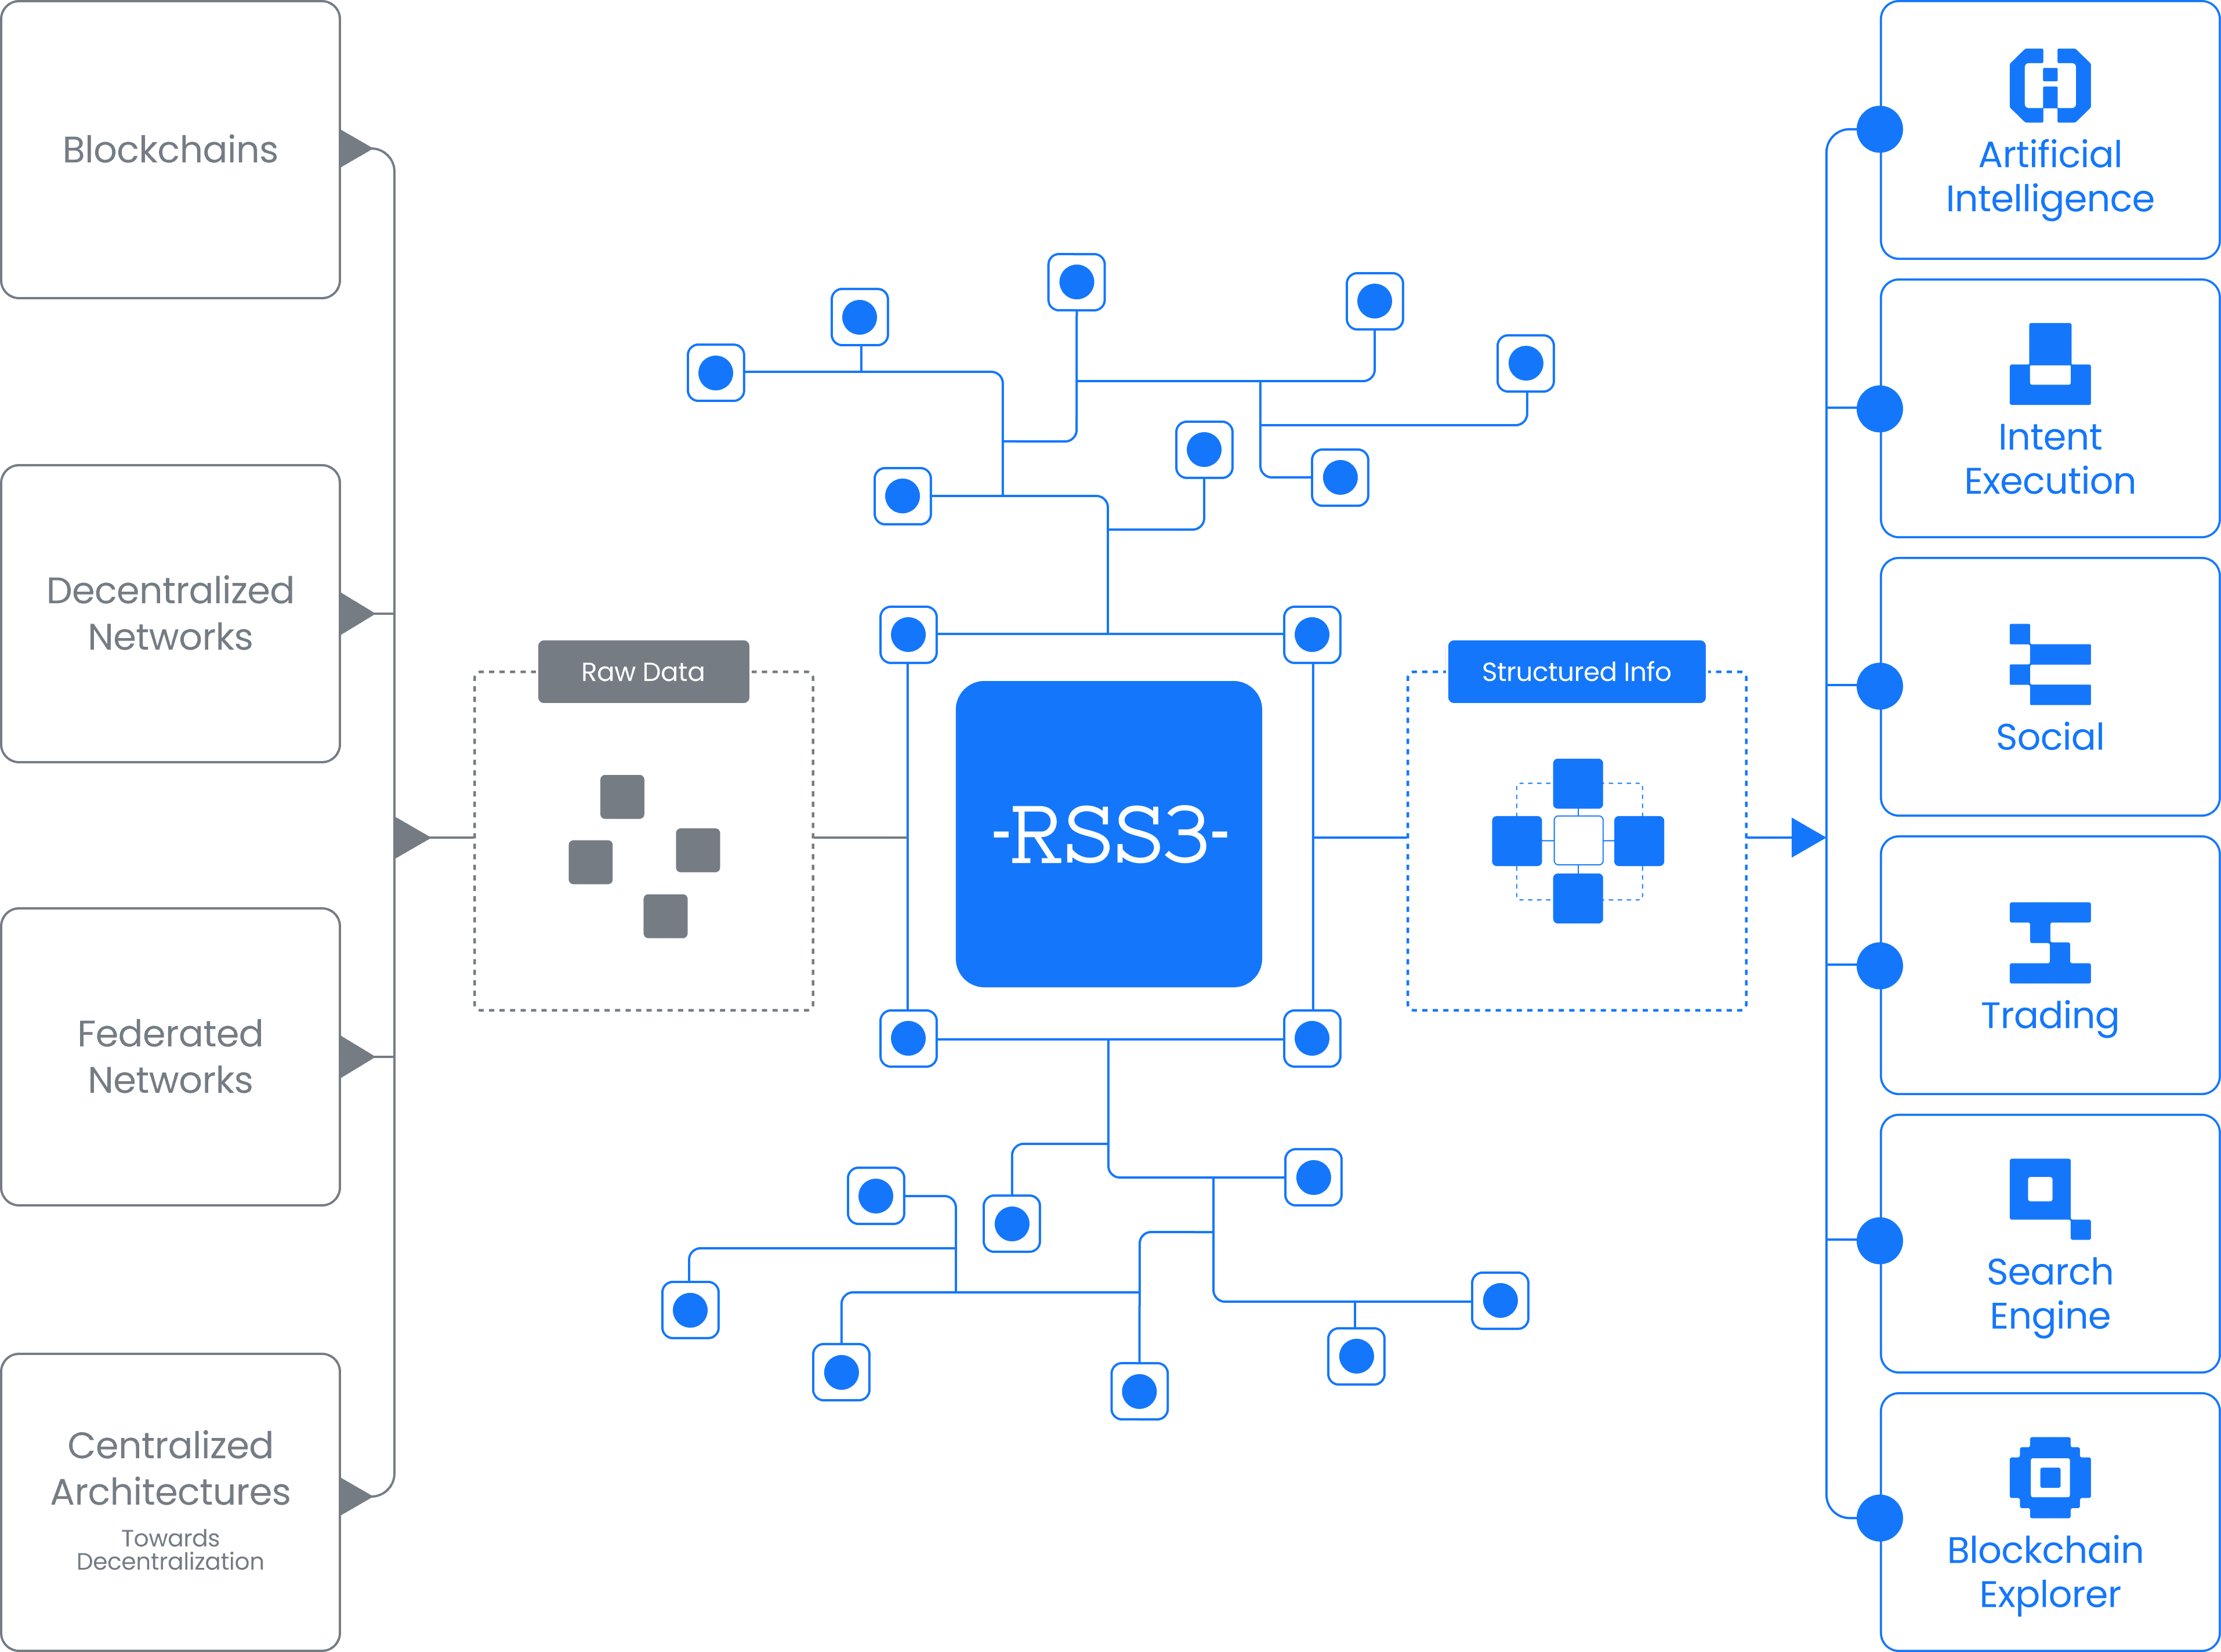Click the blue connector dot on Trading
The height and width of the screenshot is (1652, 2221).
1880,965
